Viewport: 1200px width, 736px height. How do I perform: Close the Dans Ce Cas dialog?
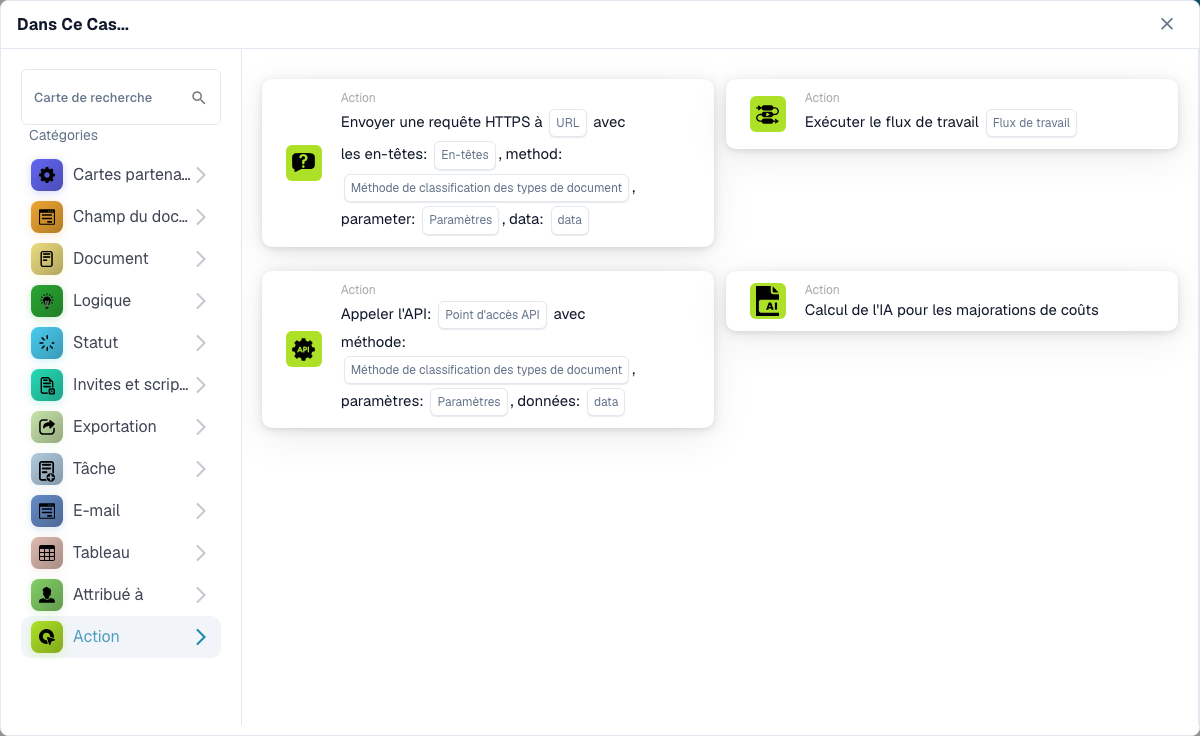tap(1167, 24)
